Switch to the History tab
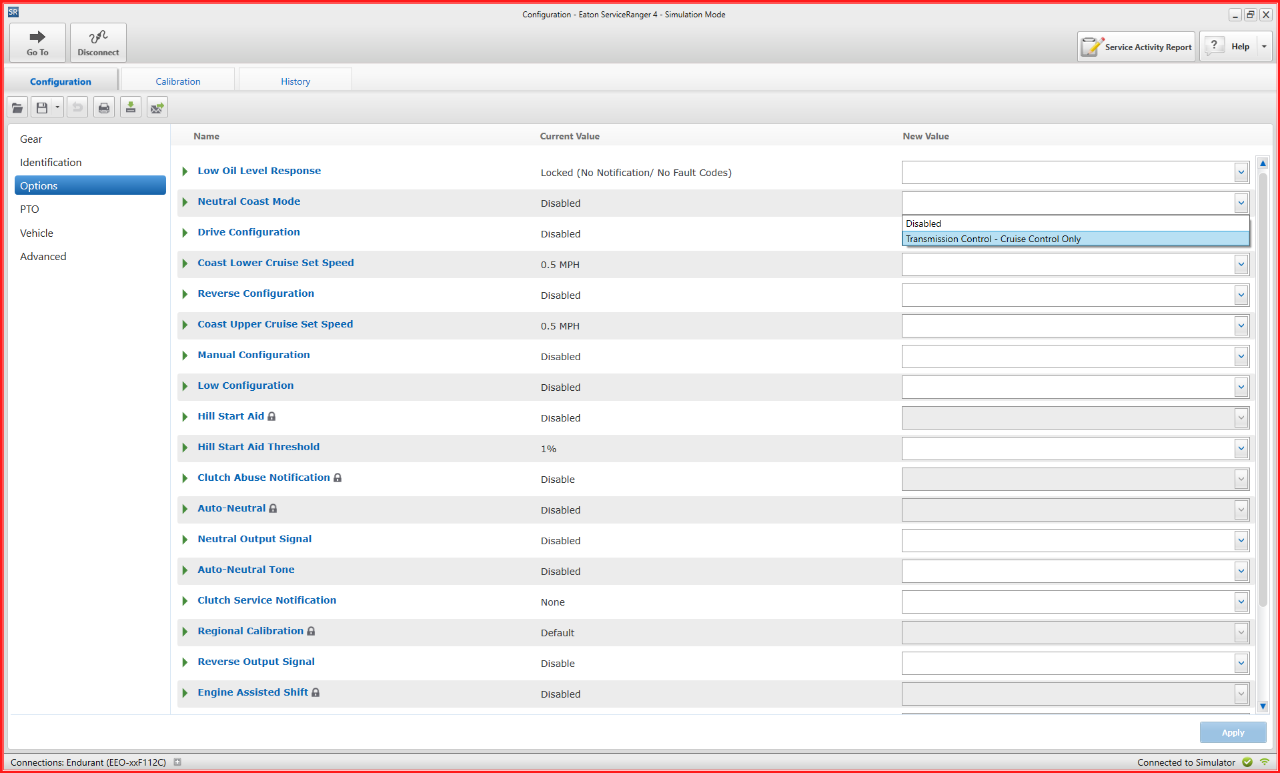The width and height of the screenshot is (1280, 773). [295, 81]
